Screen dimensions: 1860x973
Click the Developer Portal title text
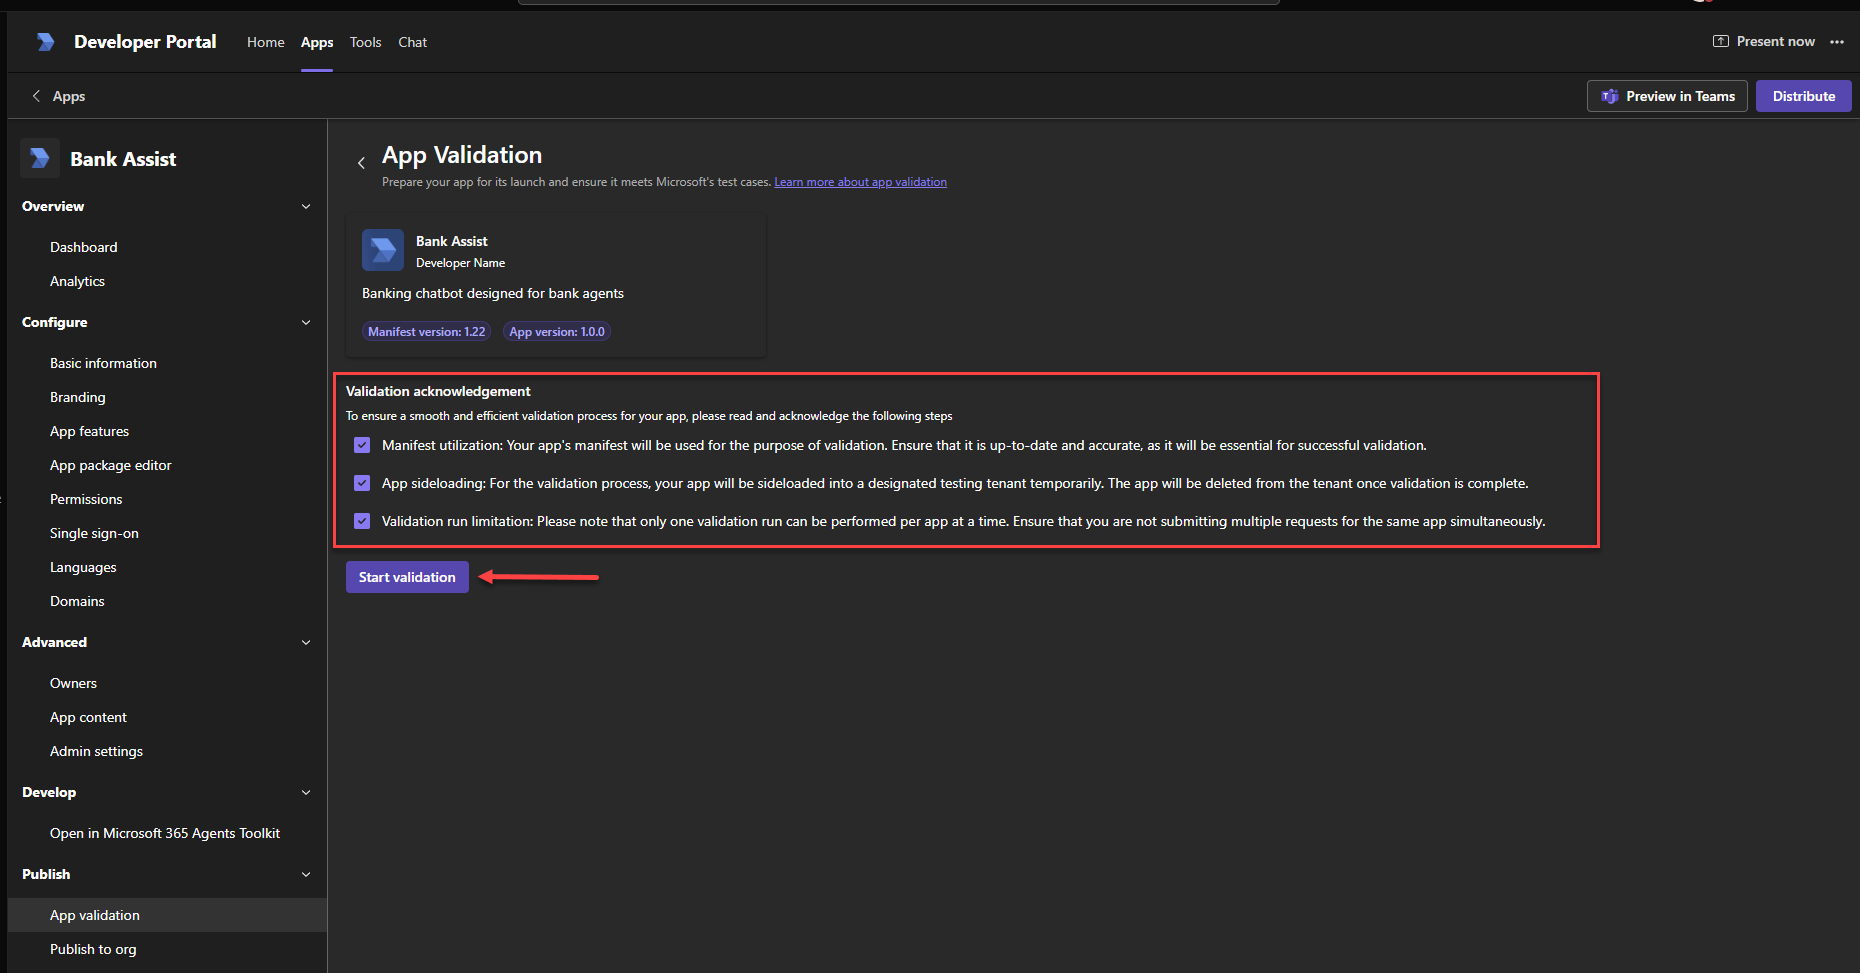coord(145,42)
